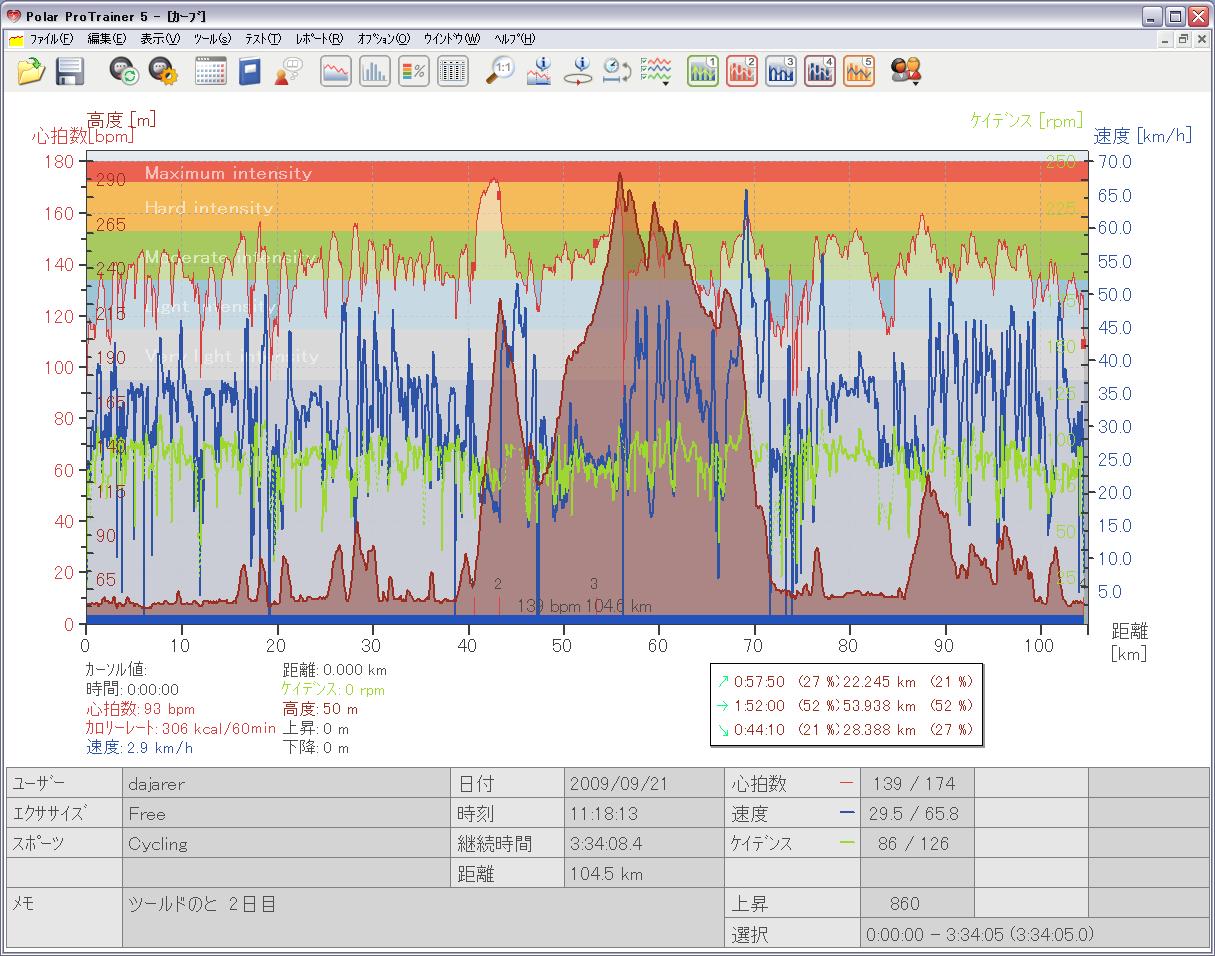Open file with the folder icon
Image resolution: width=1215 pixels, height=956 pixels.
coord(32,71)
